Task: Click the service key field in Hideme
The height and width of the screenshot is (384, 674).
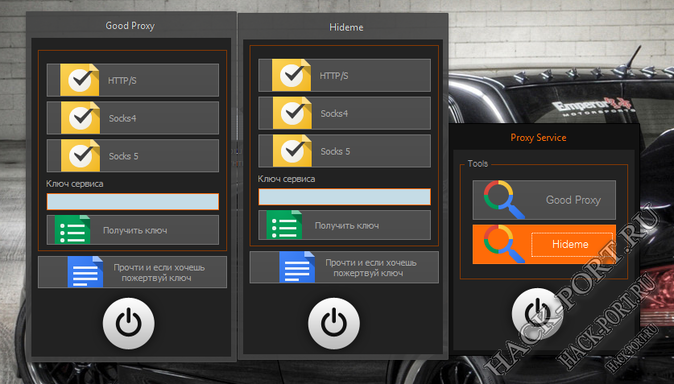Action: tap(344, 197)
